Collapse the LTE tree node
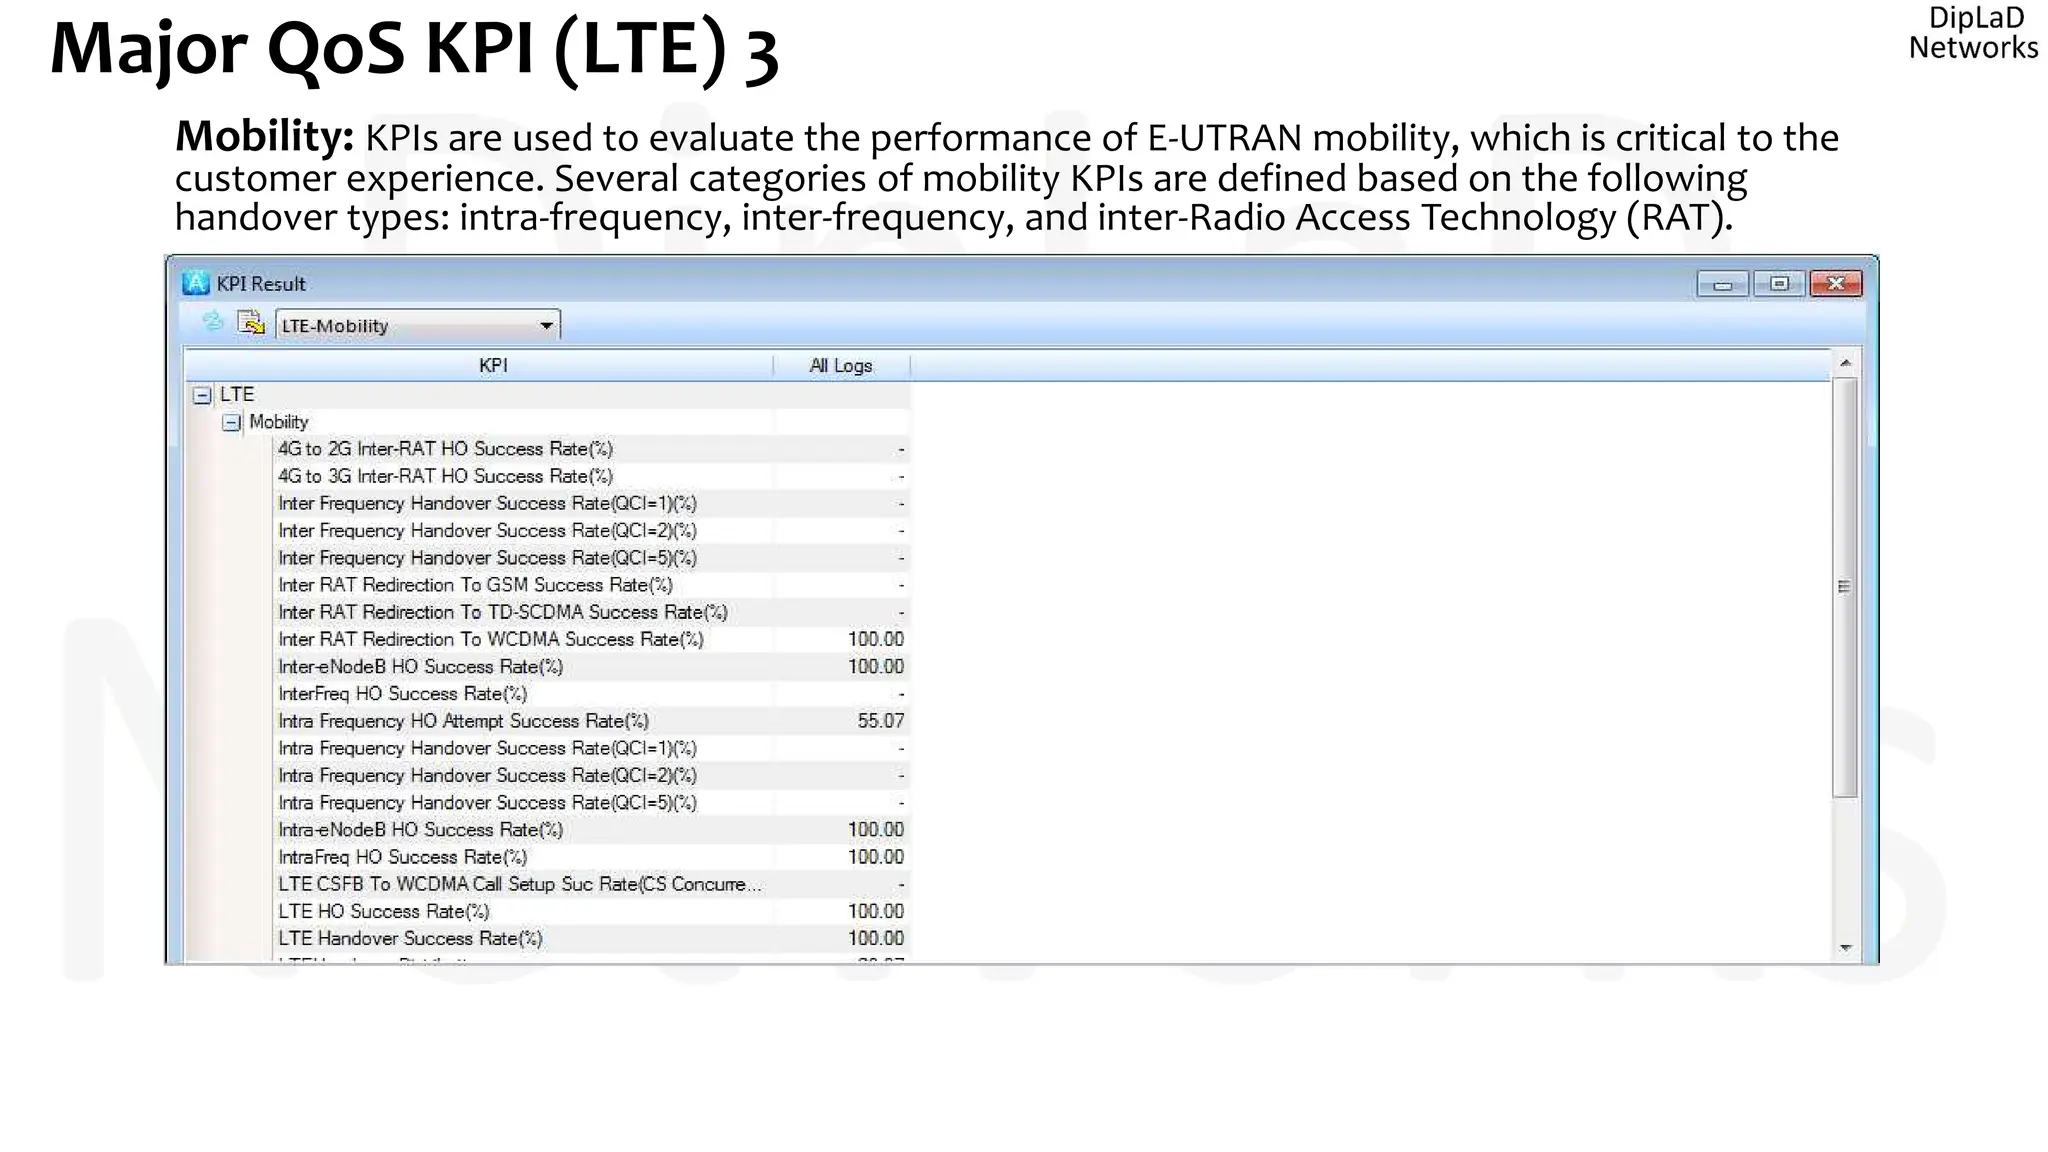Viewport: 2048px width, 1152px height. pos(202,395)
